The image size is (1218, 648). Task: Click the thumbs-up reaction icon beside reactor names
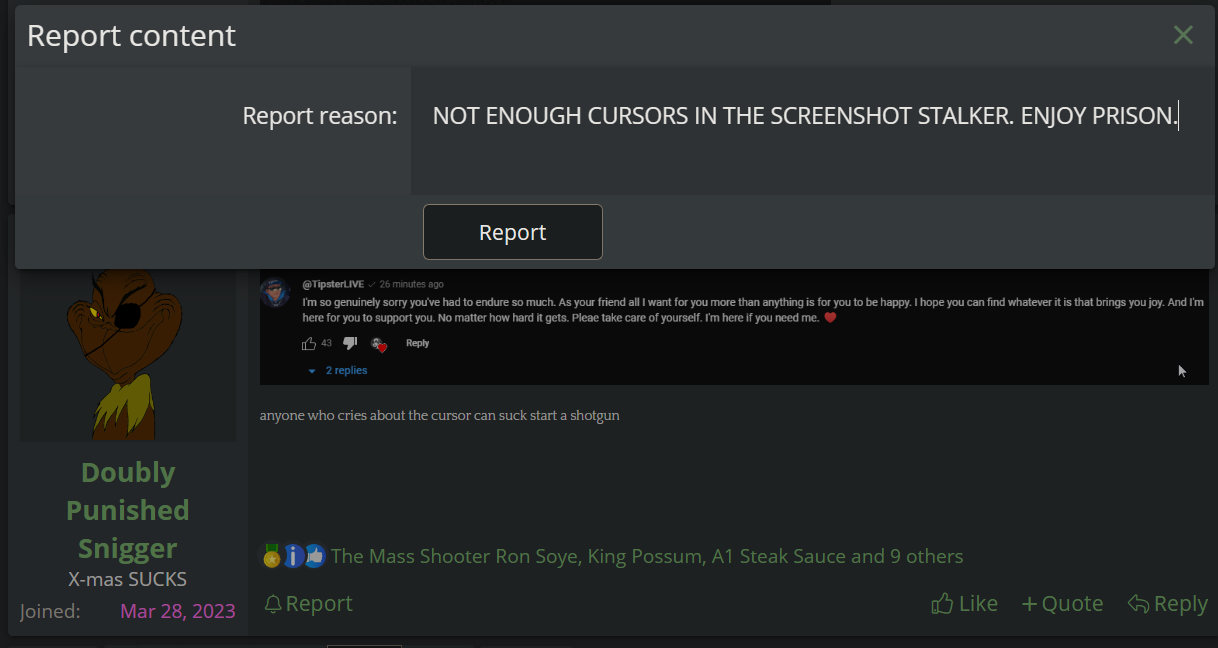coord(315,556)
